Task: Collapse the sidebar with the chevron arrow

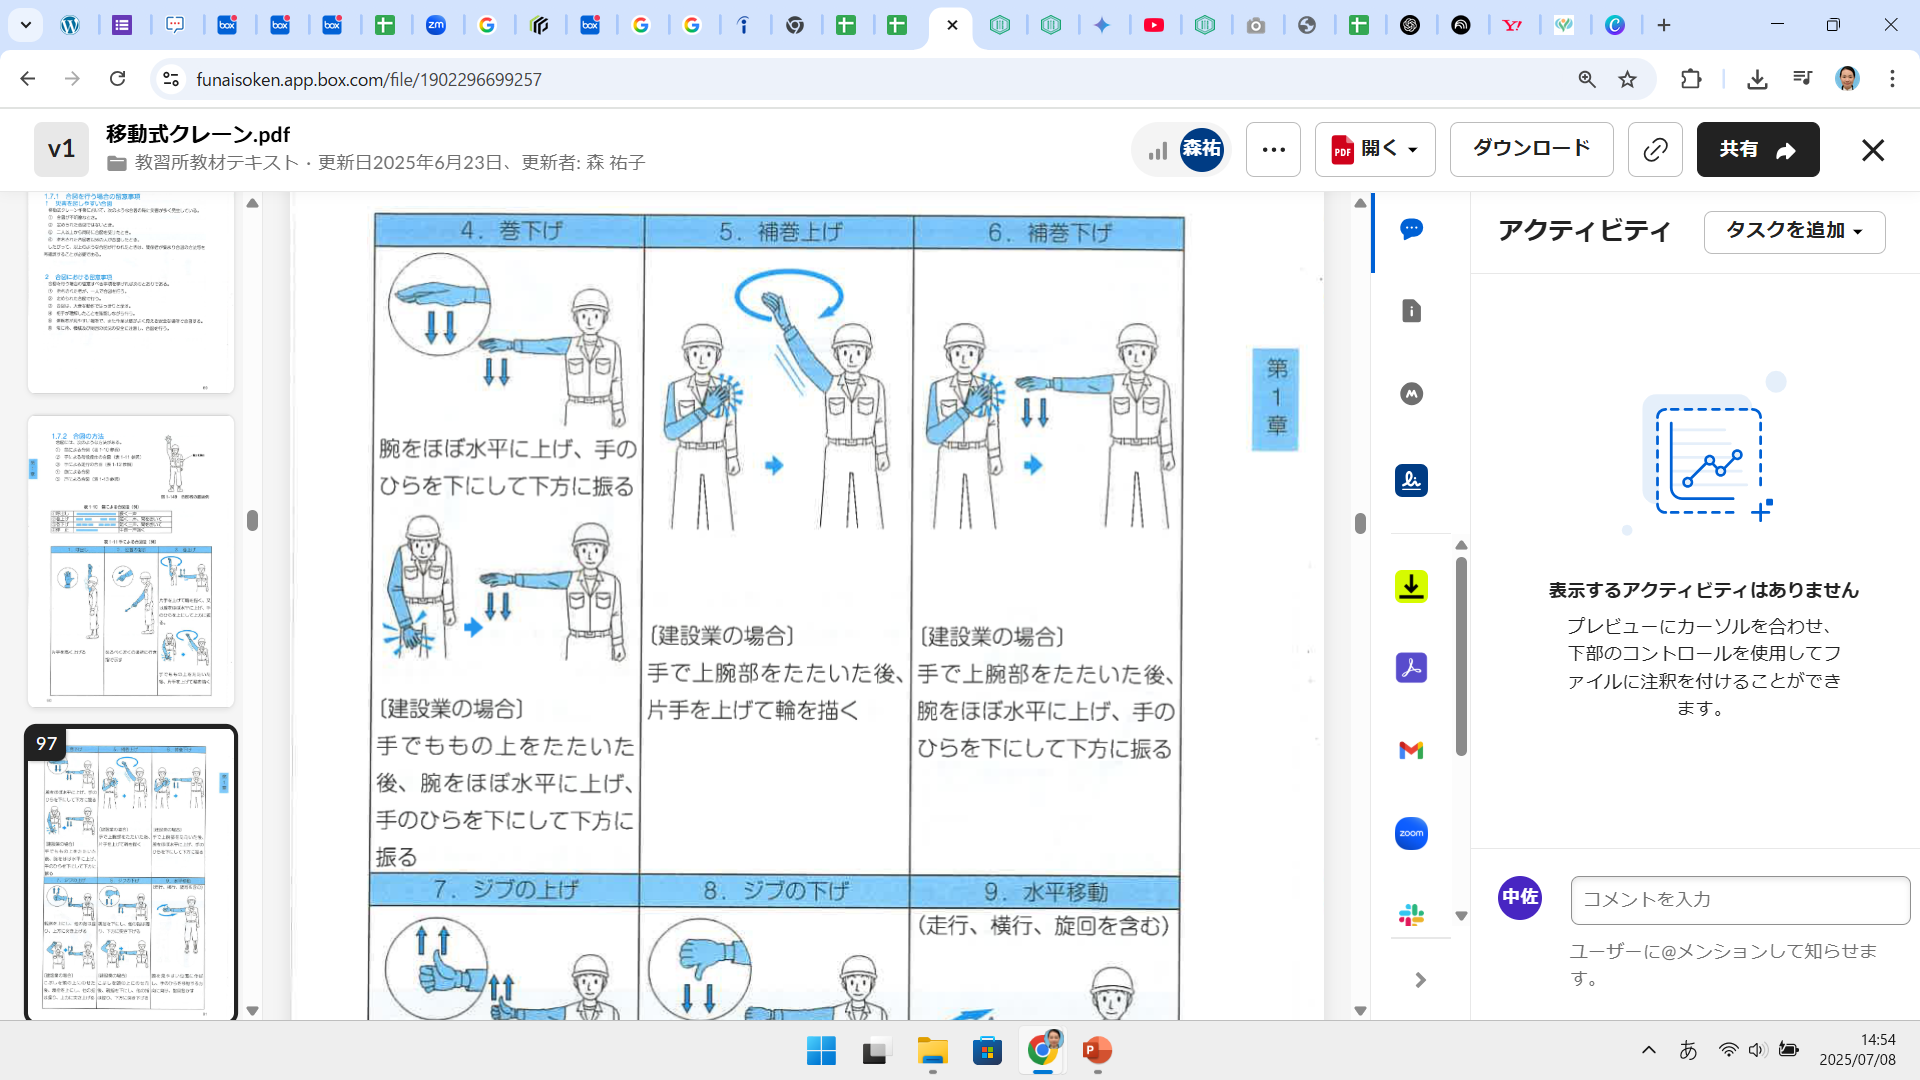Action: click(x=1420, y=980)
